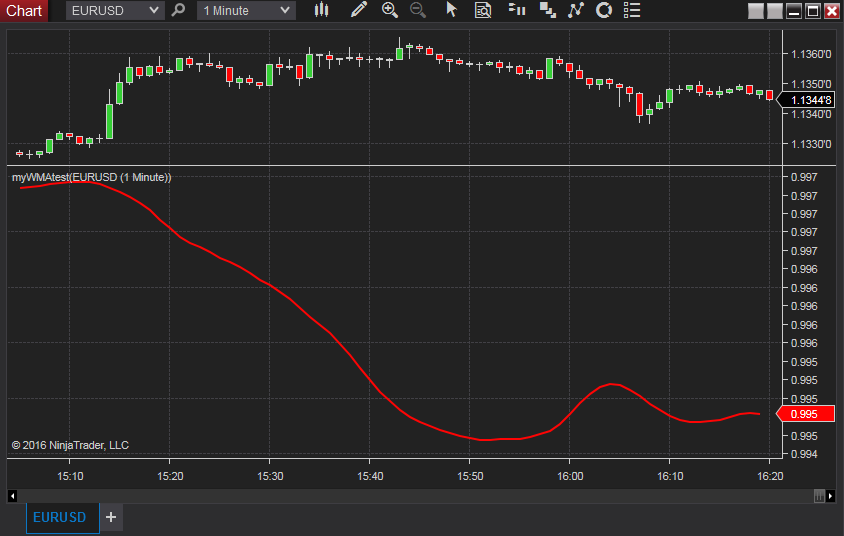Select the cursor pointer tool
This screenshot has height=536, width=844.
[x=451, y=10]
